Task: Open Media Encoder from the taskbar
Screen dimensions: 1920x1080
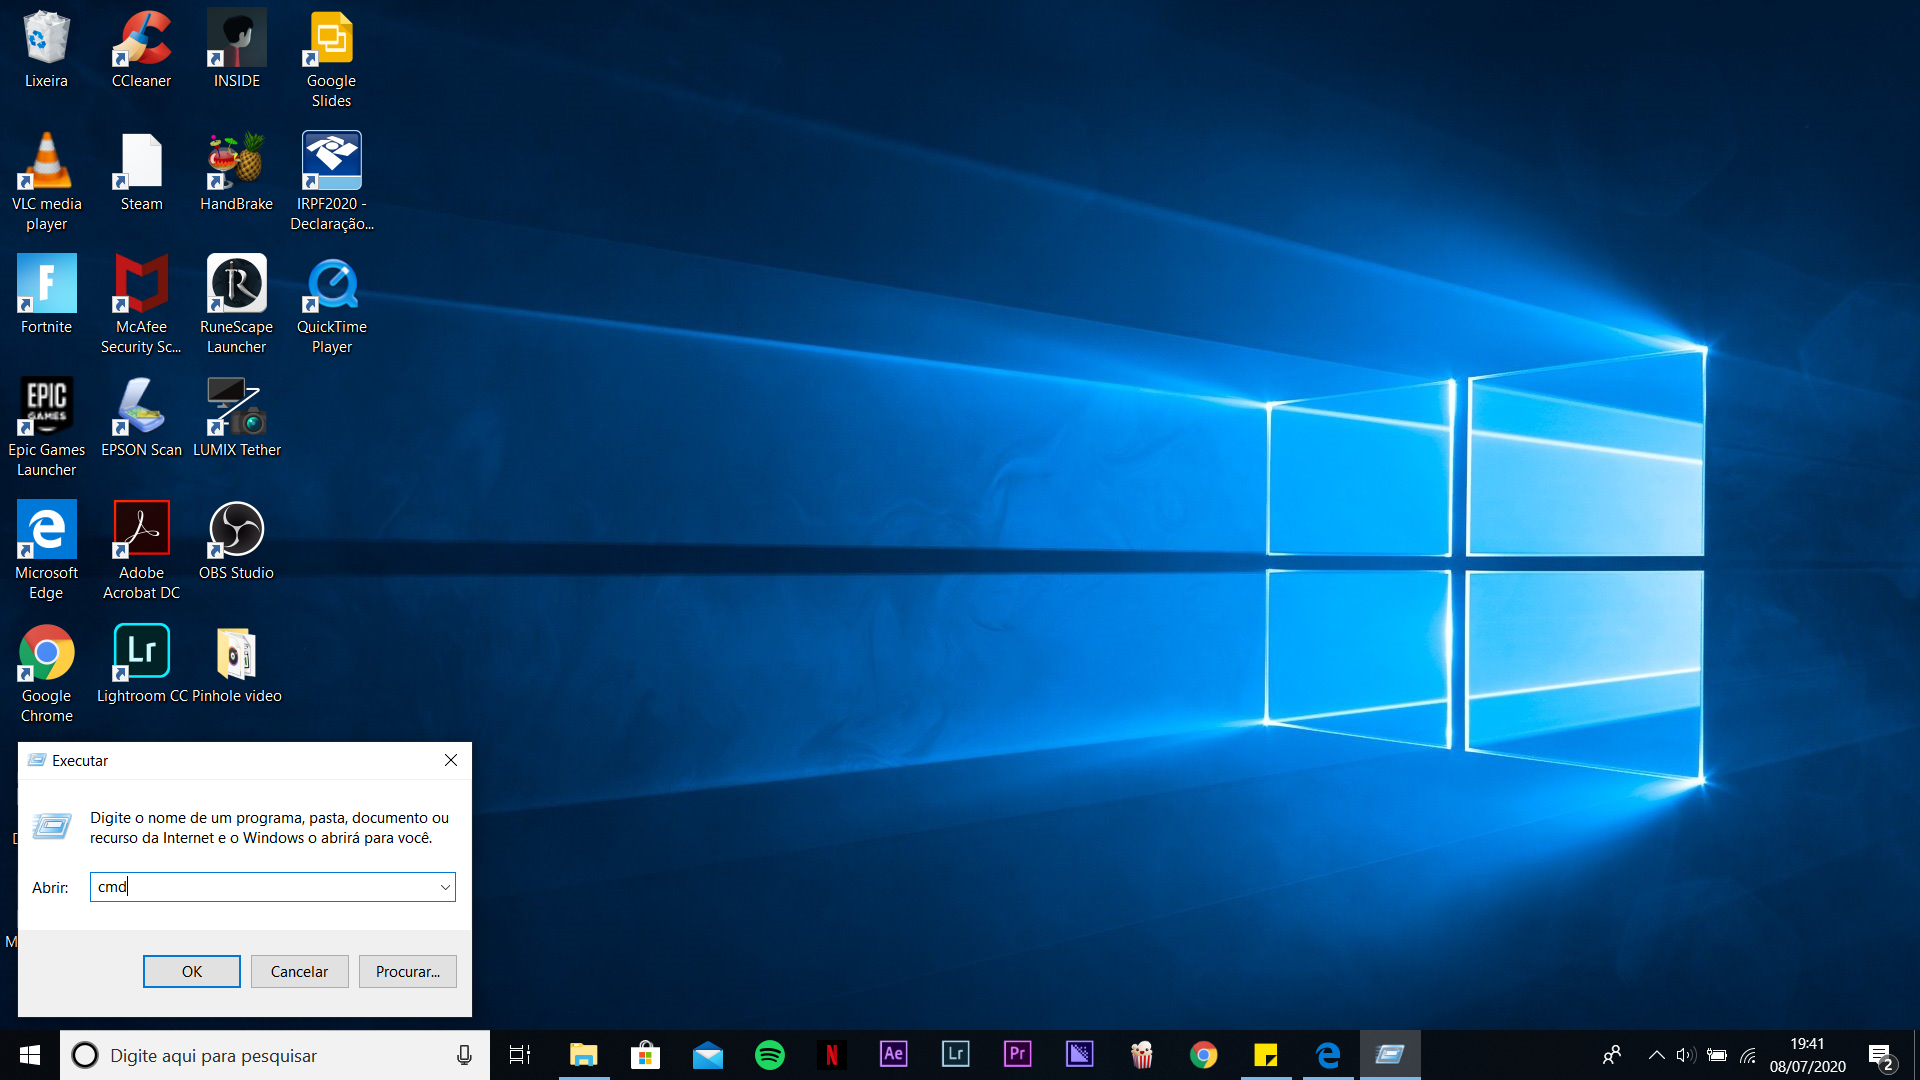Action: tap(1080, 1055)
